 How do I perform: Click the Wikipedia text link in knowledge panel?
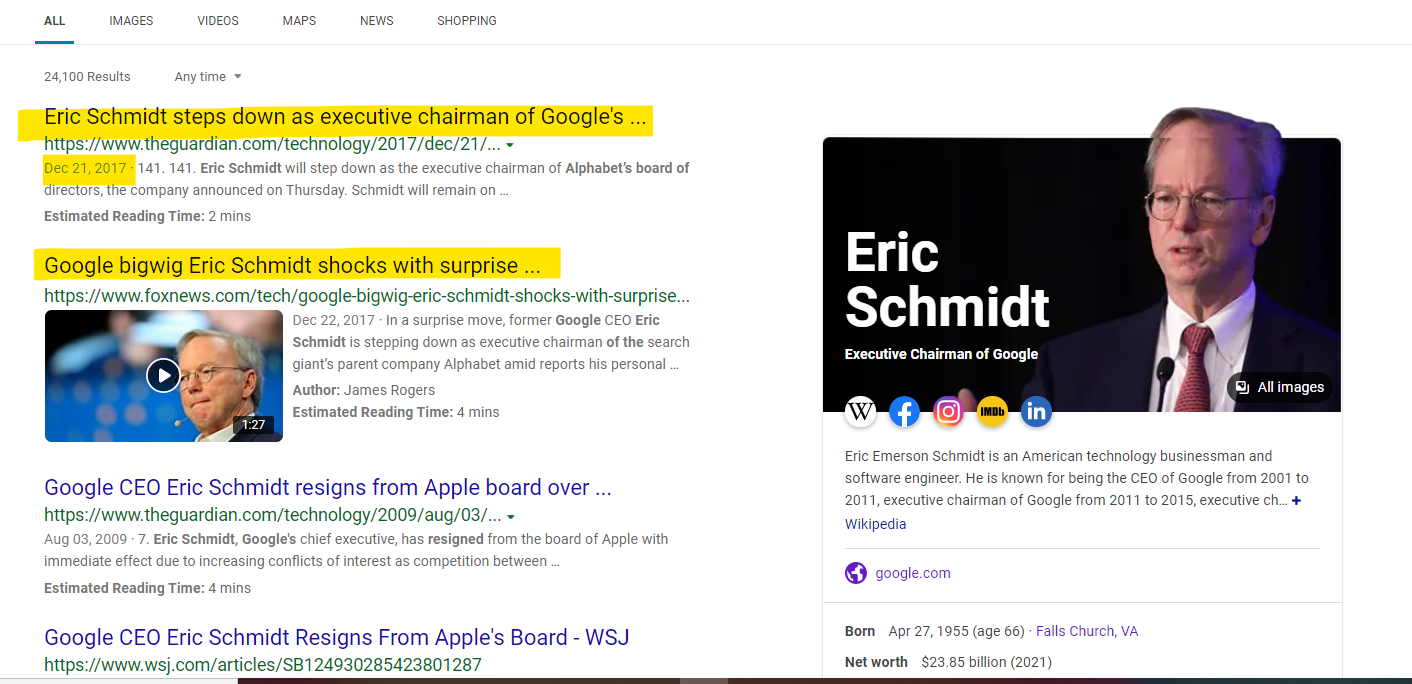coord(876,524)
